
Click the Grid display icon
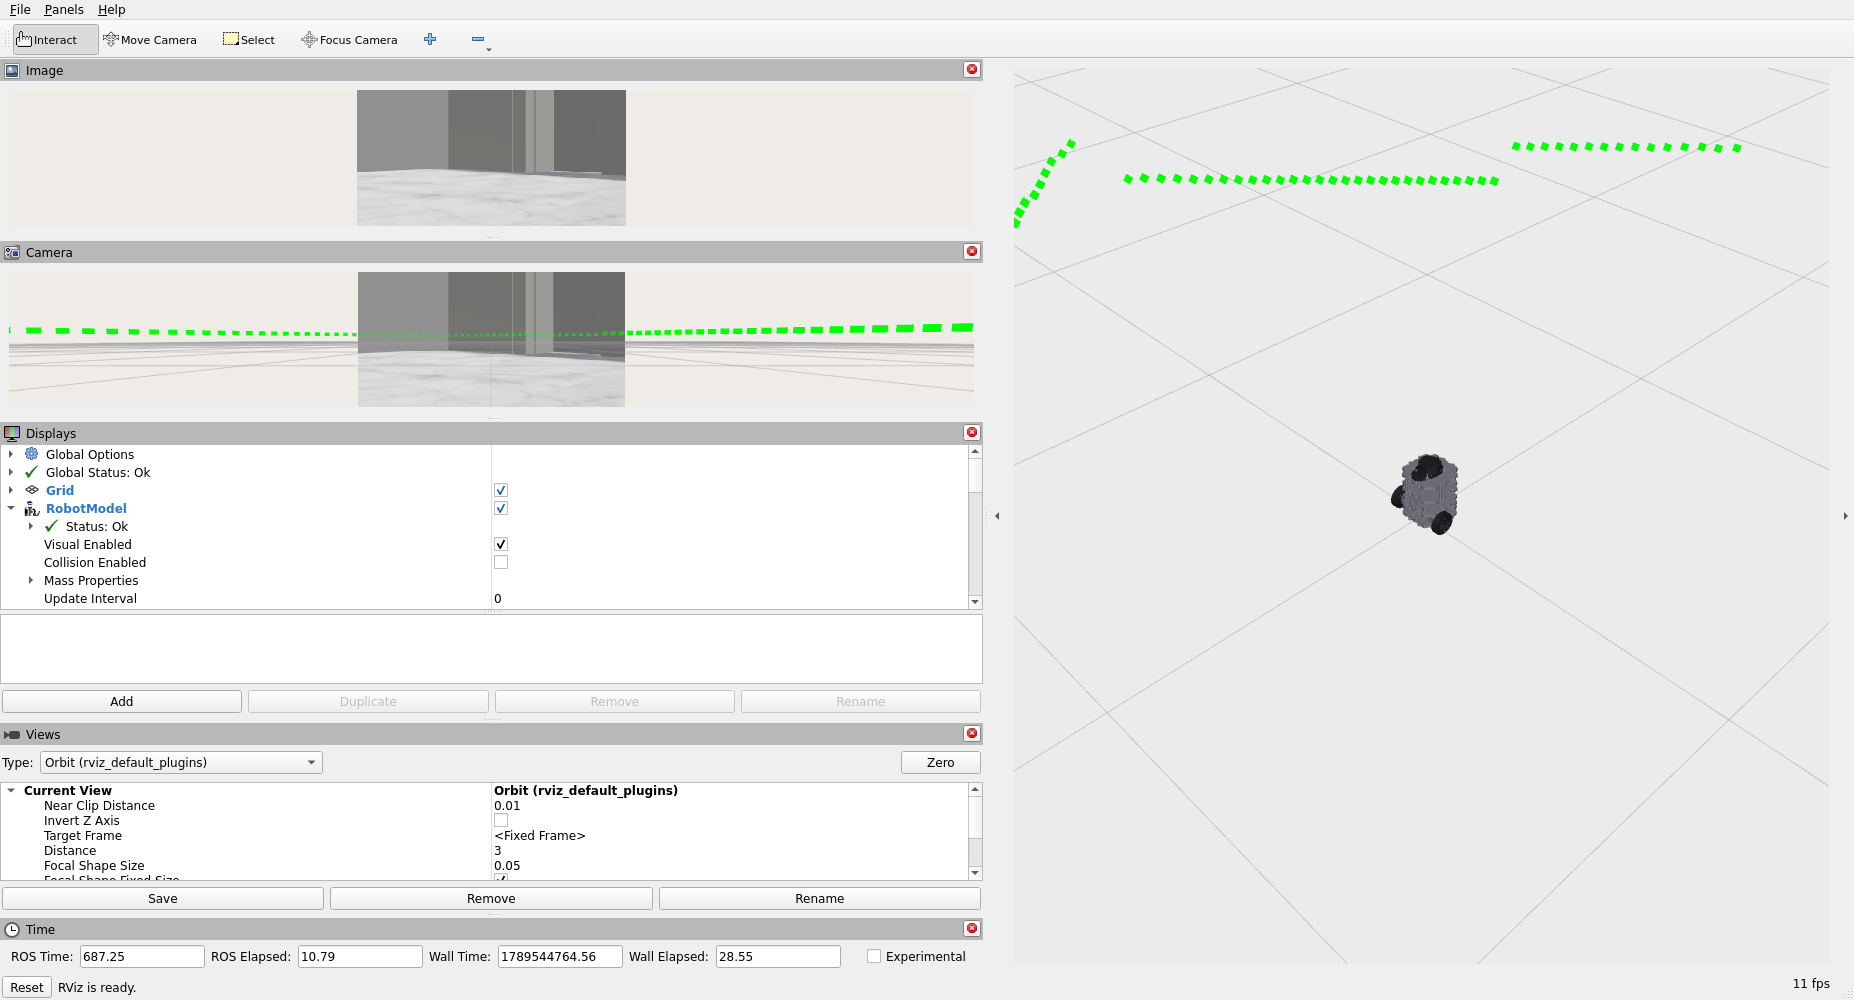click(32, 490)
